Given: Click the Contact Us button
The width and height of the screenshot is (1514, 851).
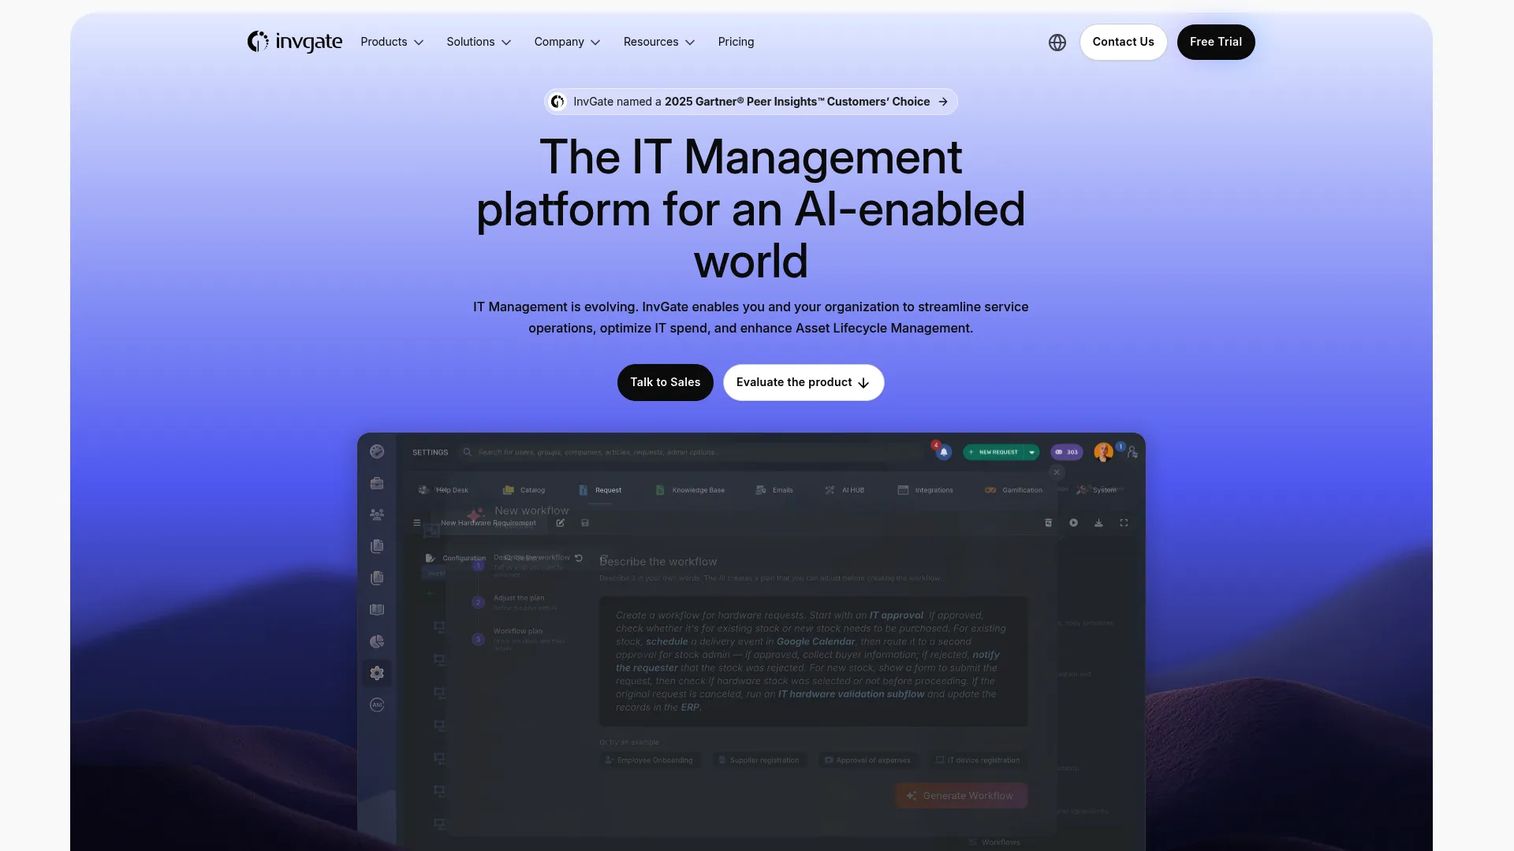Looking at the screenshot, I should pos(1123,42).
